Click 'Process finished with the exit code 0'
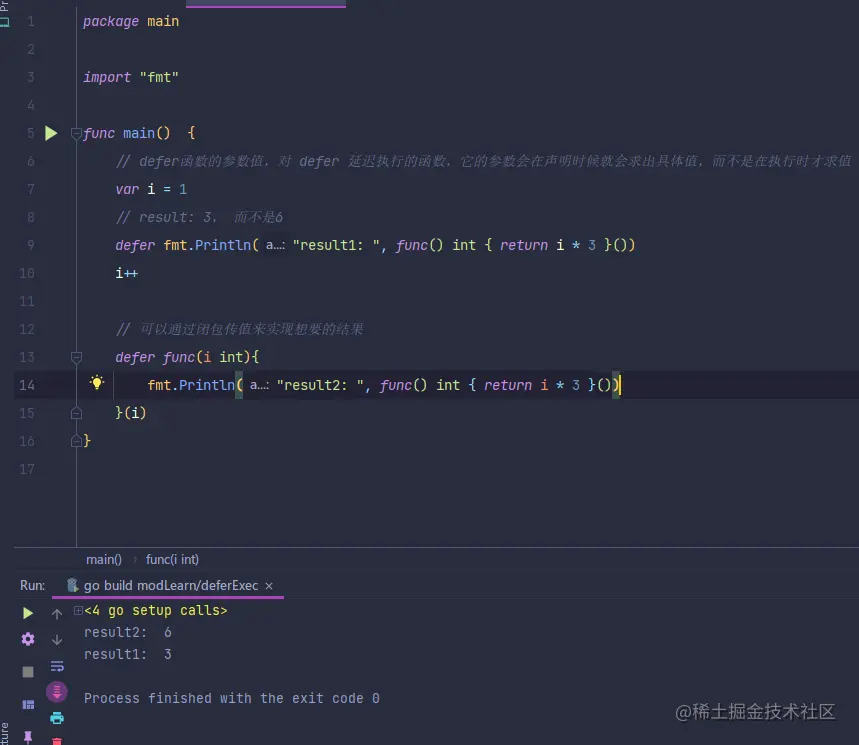 click(232, 698)
